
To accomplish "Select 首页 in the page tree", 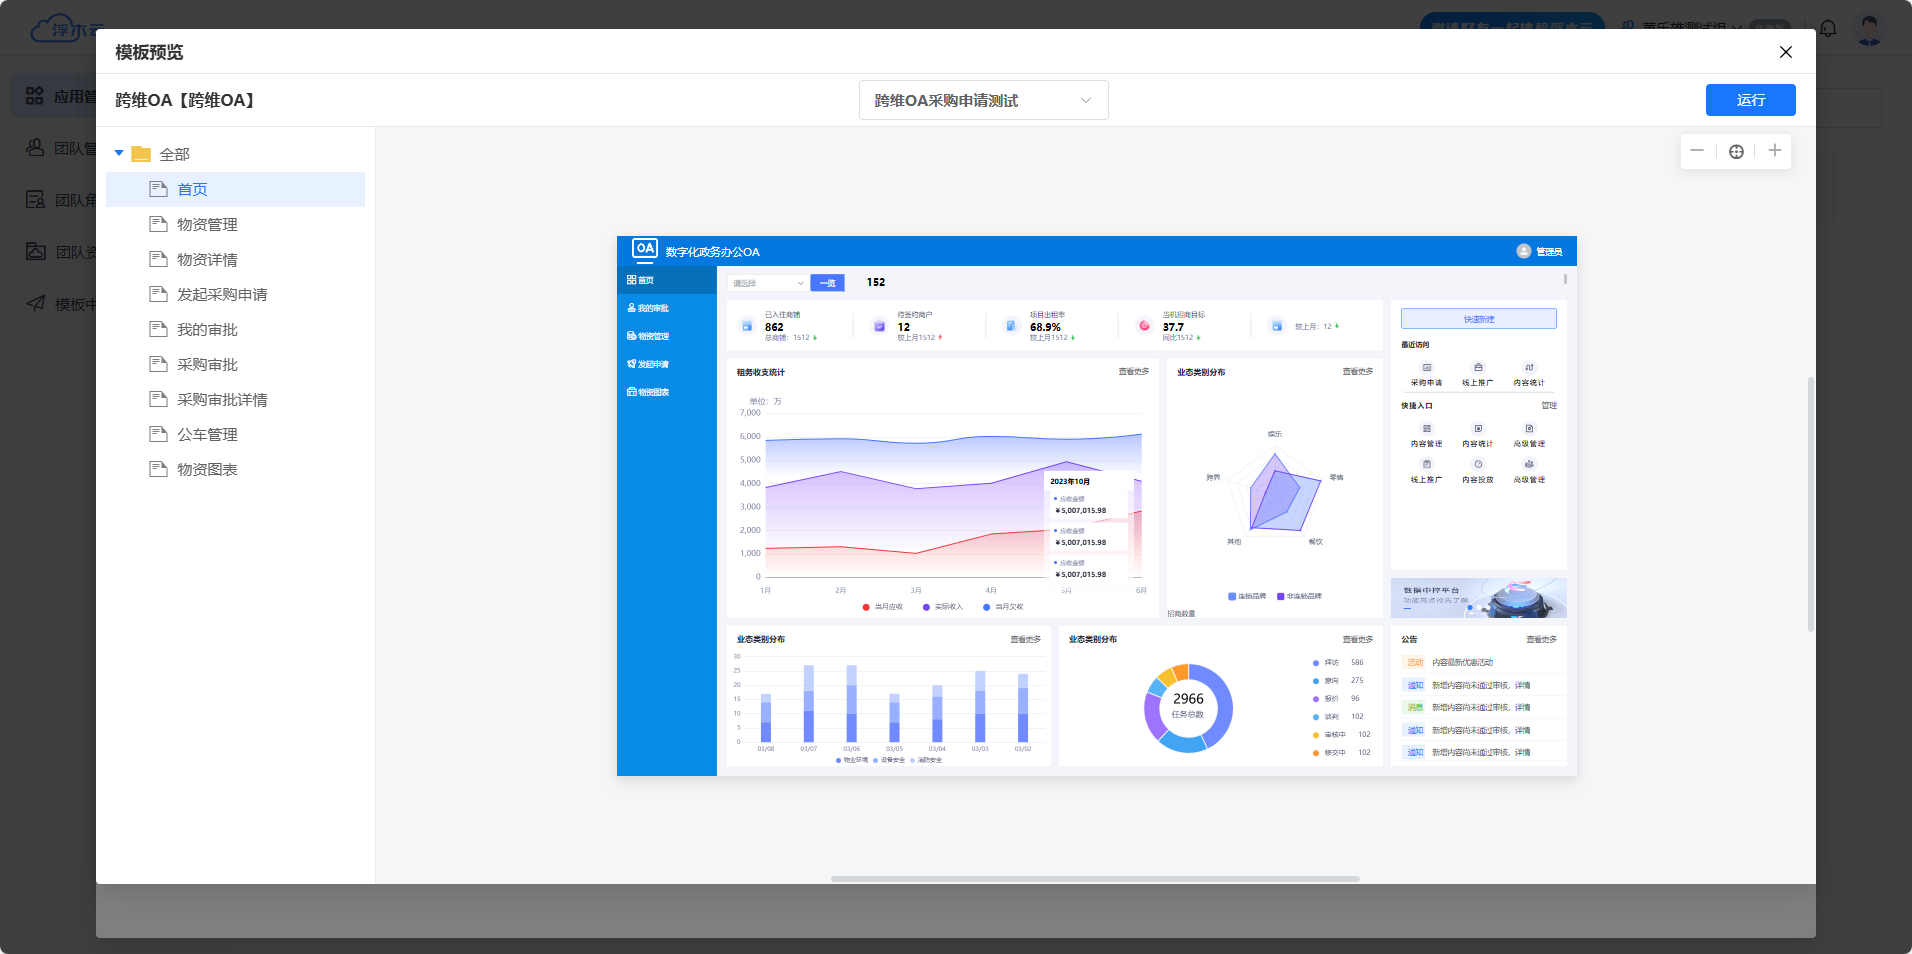I will (x=192, y=190).
